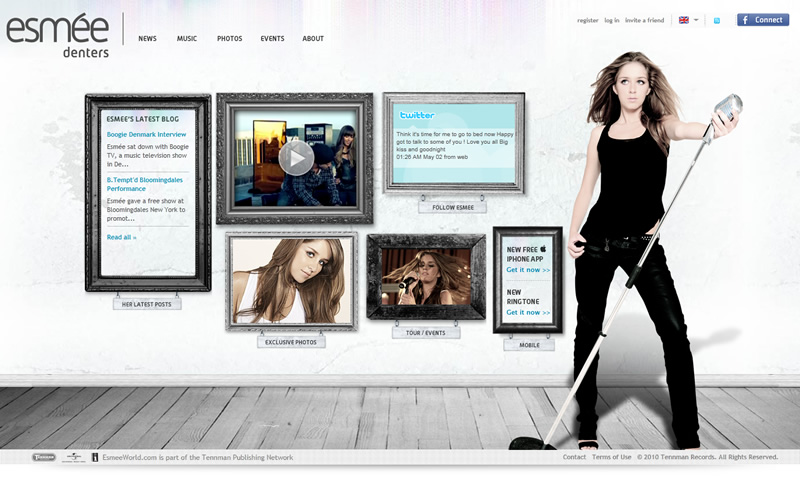Click the HER LATEST POSTS label
Viewport: 800px width, 484px height.
147,304
